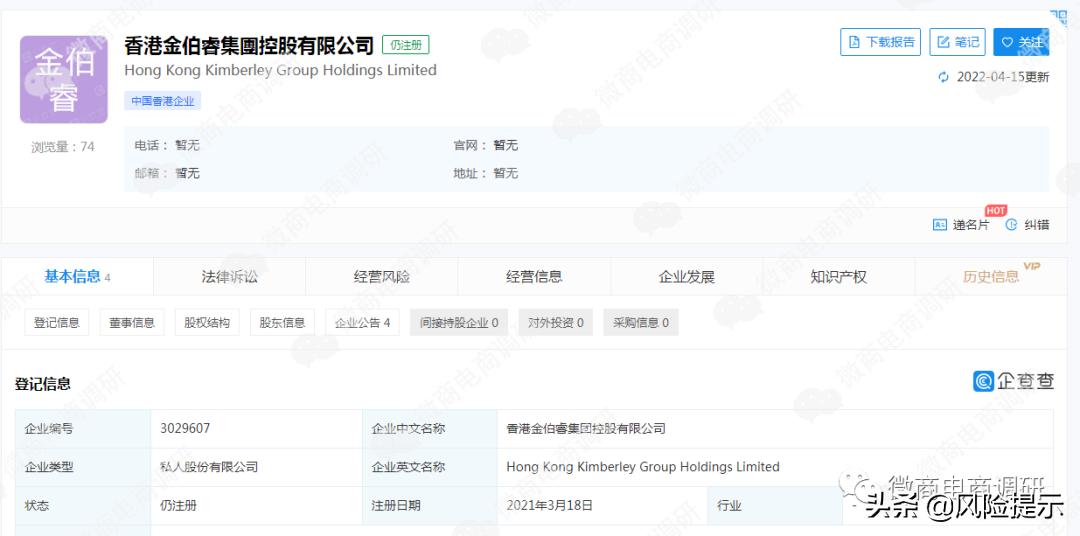
Task: Click the 邮箱 暂无 field
Action: 167,174
